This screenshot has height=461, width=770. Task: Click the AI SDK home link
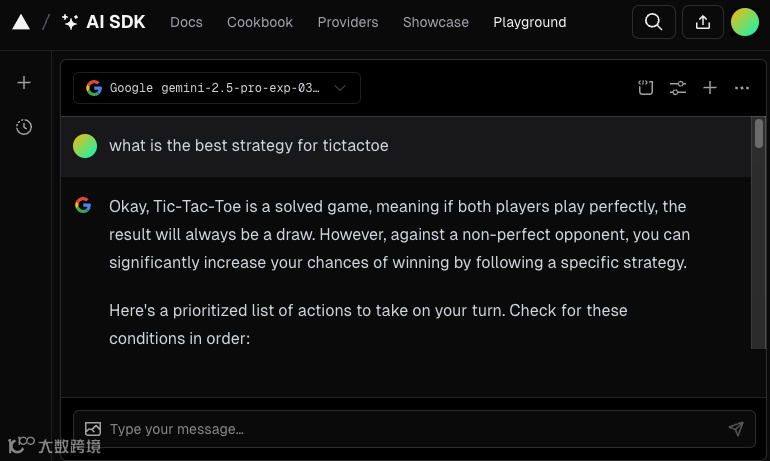[103, 22]
